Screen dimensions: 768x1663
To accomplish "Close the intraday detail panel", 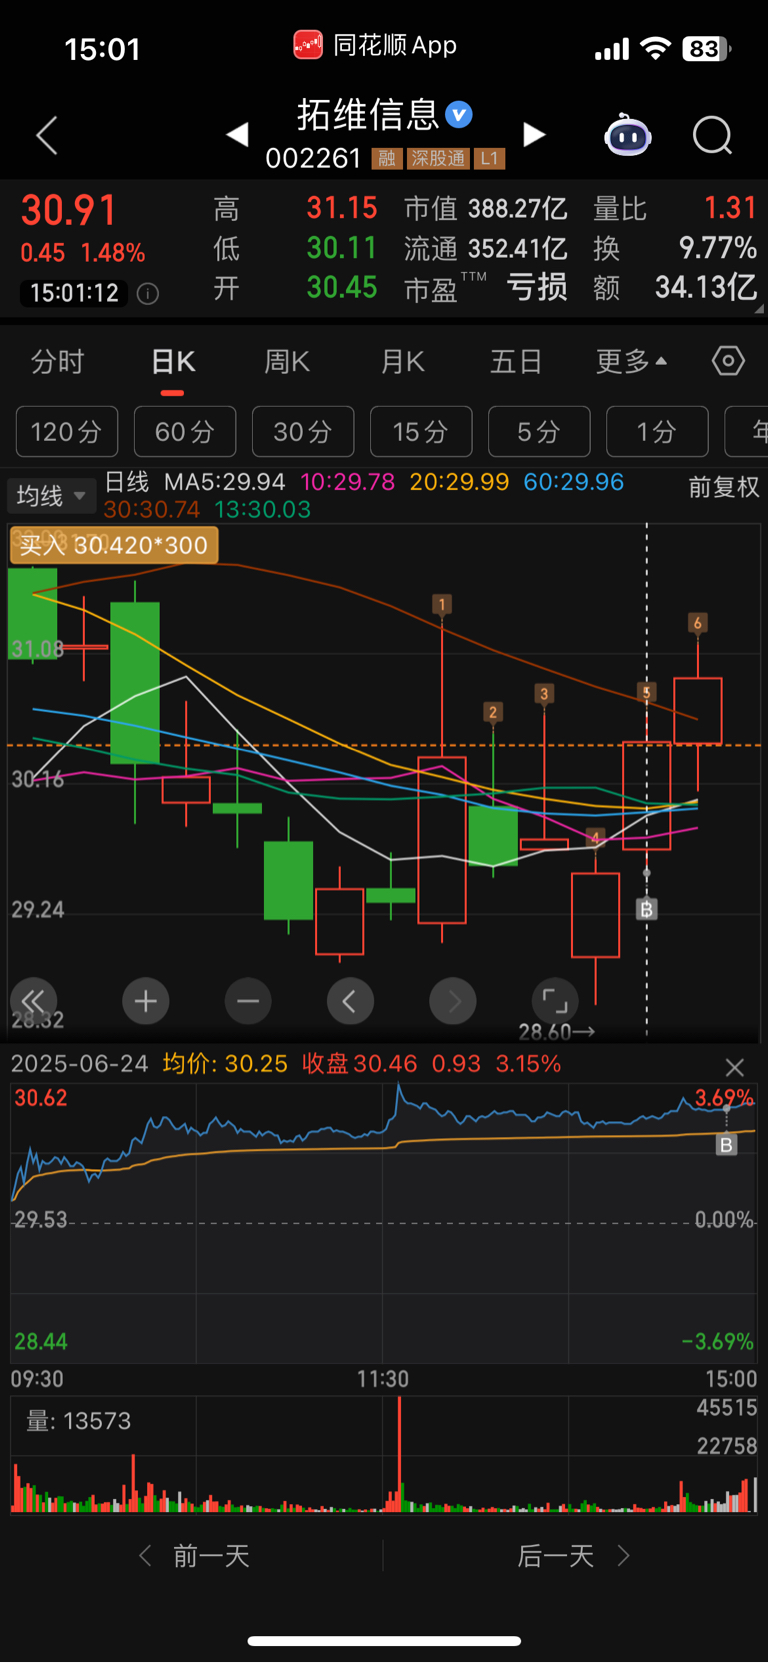I will pyautogui.click(x=735, y=1067).
